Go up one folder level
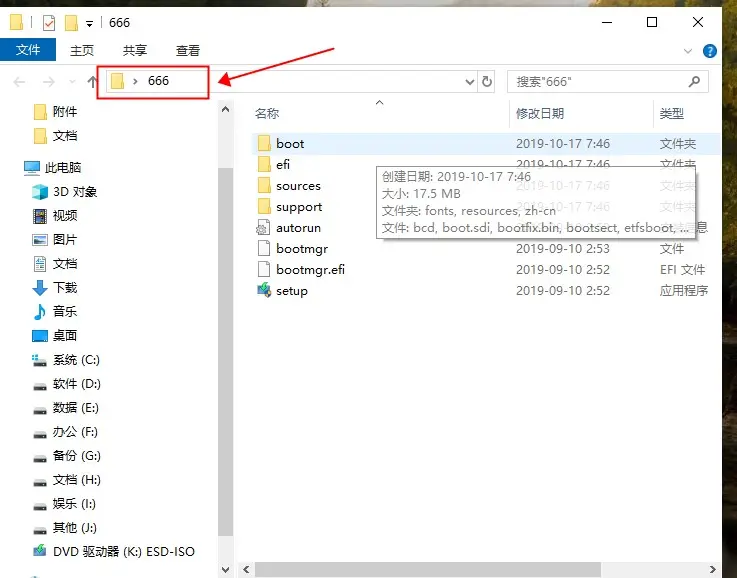This screenshot has width=737, height=578. (92, 82)
